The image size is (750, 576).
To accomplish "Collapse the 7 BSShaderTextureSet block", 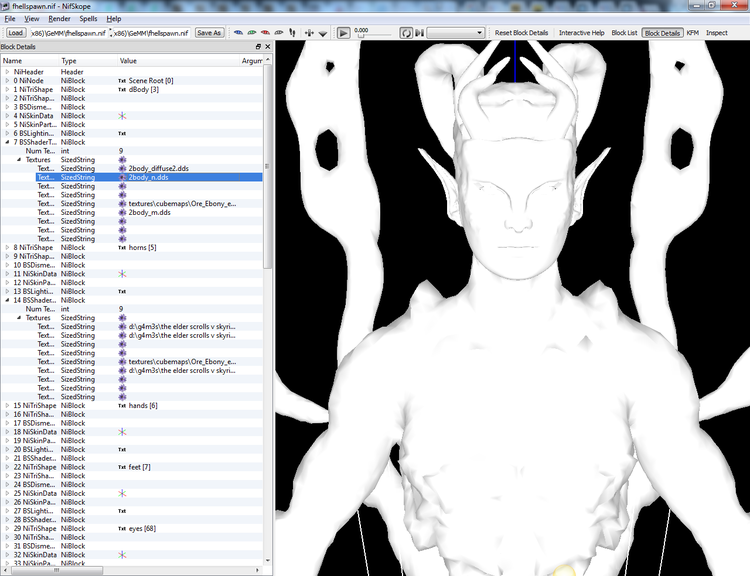I will 7,142.
